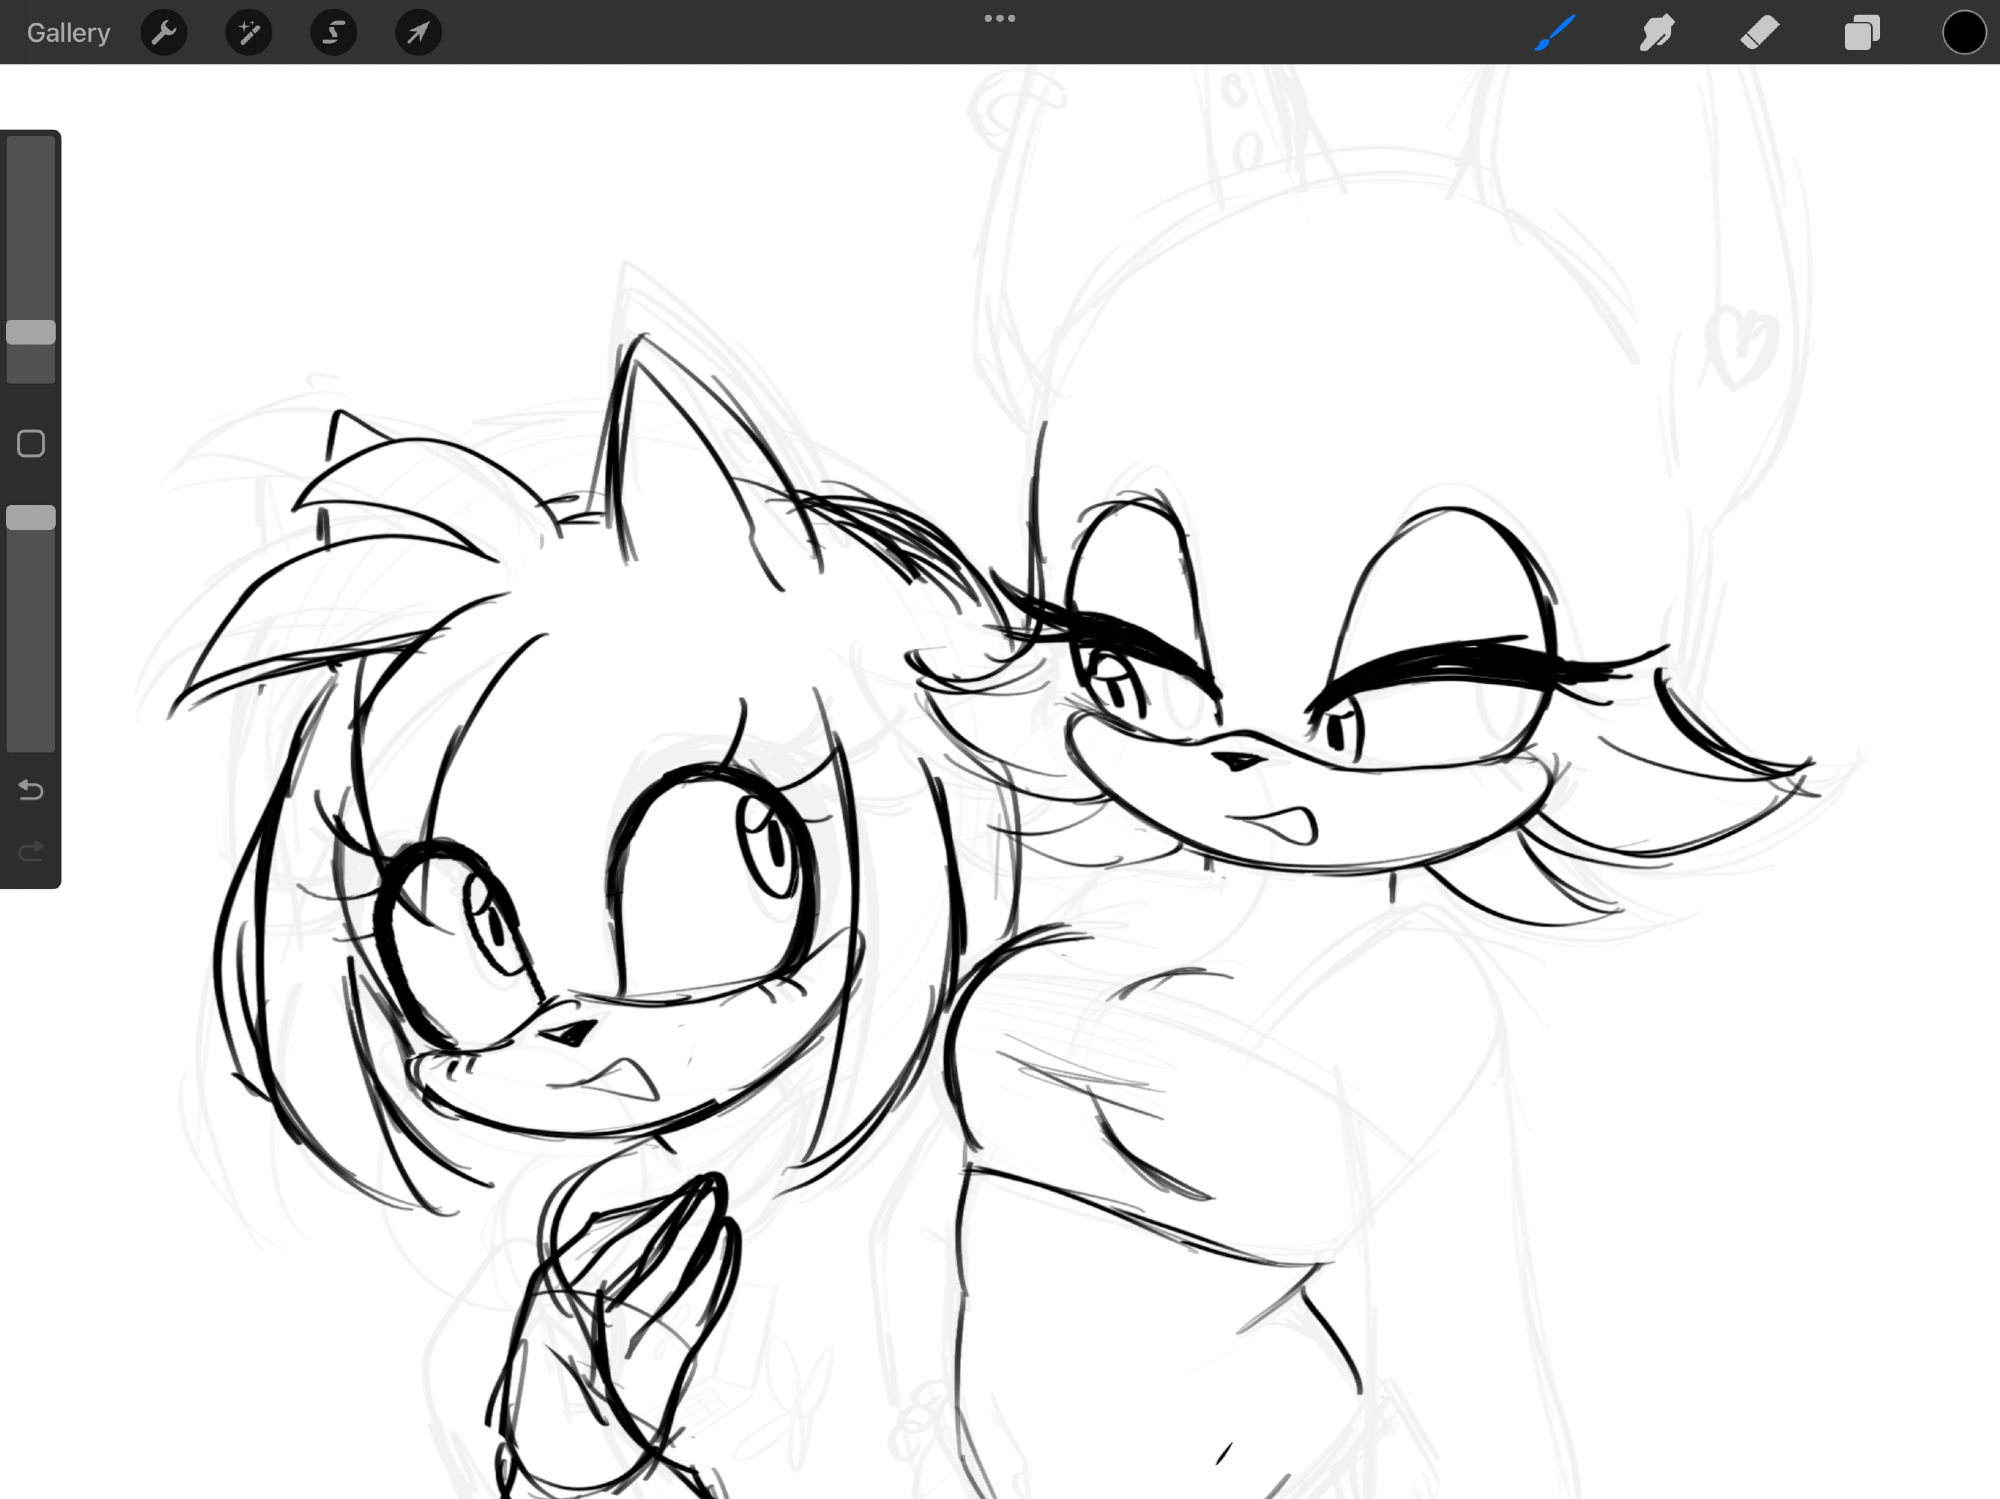Image resolution: width=2000 pixels, height=1499 pixels.
Task: Activate the Transform arrow tool
Action: (x=418, y=33)
